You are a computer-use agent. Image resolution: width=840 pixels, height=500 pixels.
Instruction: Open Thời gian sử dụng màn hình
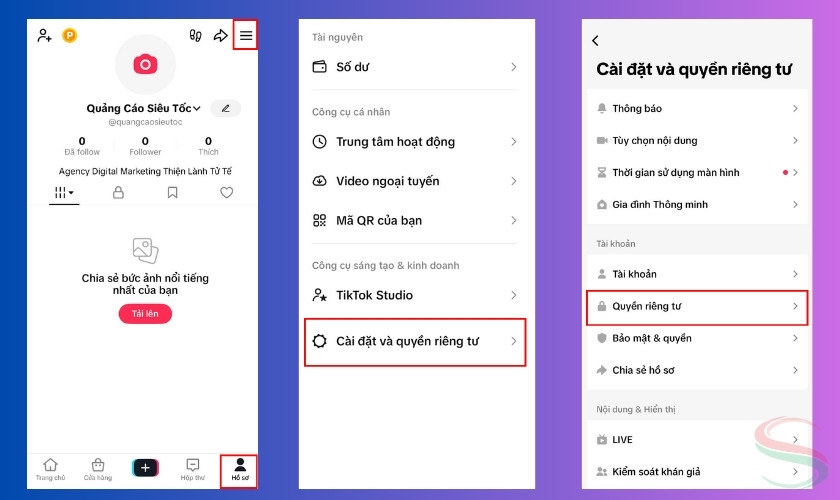[697, 173]
